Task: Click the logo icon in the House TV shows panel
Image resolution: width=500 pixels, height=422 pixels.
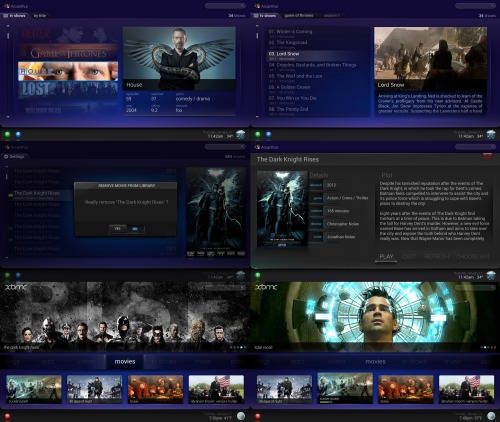Action: (6, 6)
